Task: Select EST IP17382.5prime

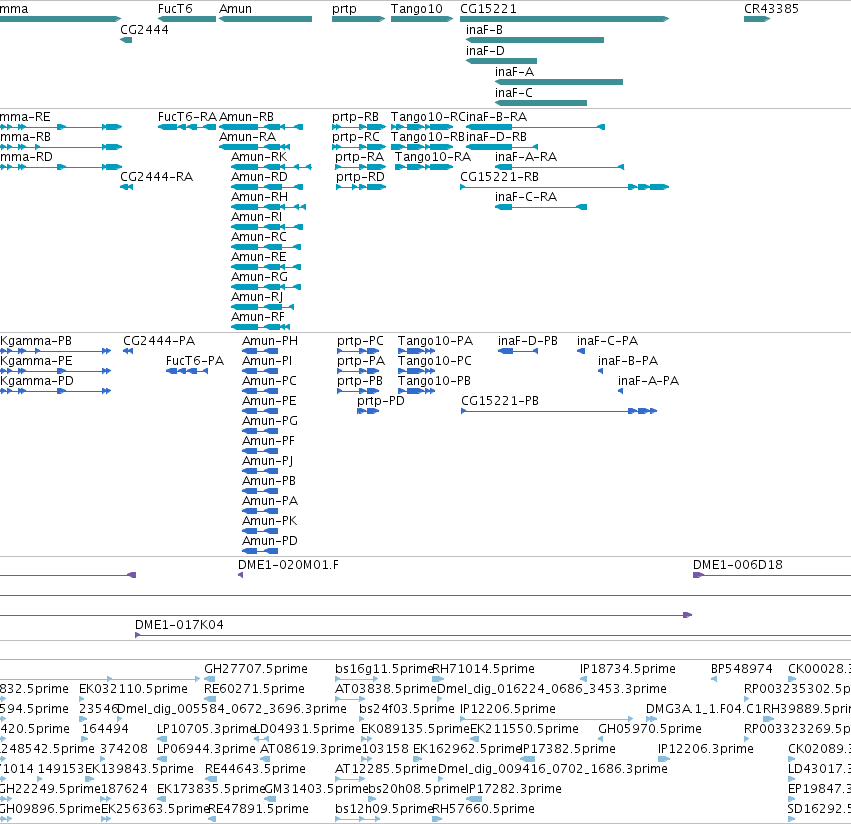Action: coord(528,758)
